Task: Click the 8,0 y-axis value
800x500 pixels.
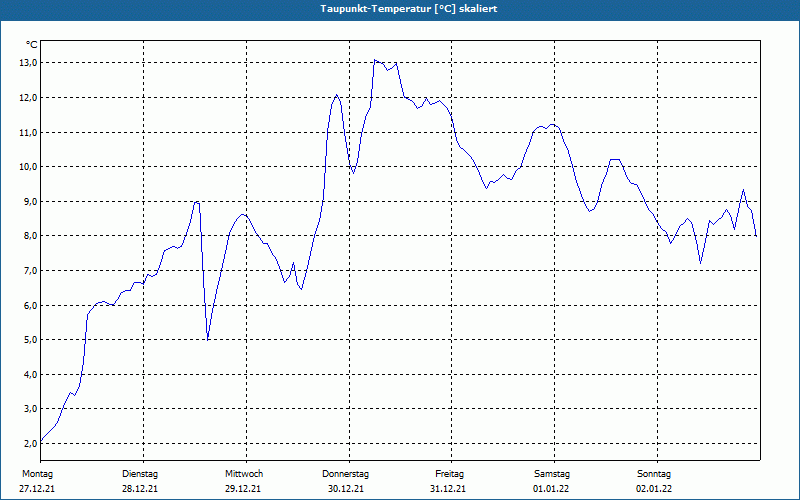Action: (x=31, y=236)
